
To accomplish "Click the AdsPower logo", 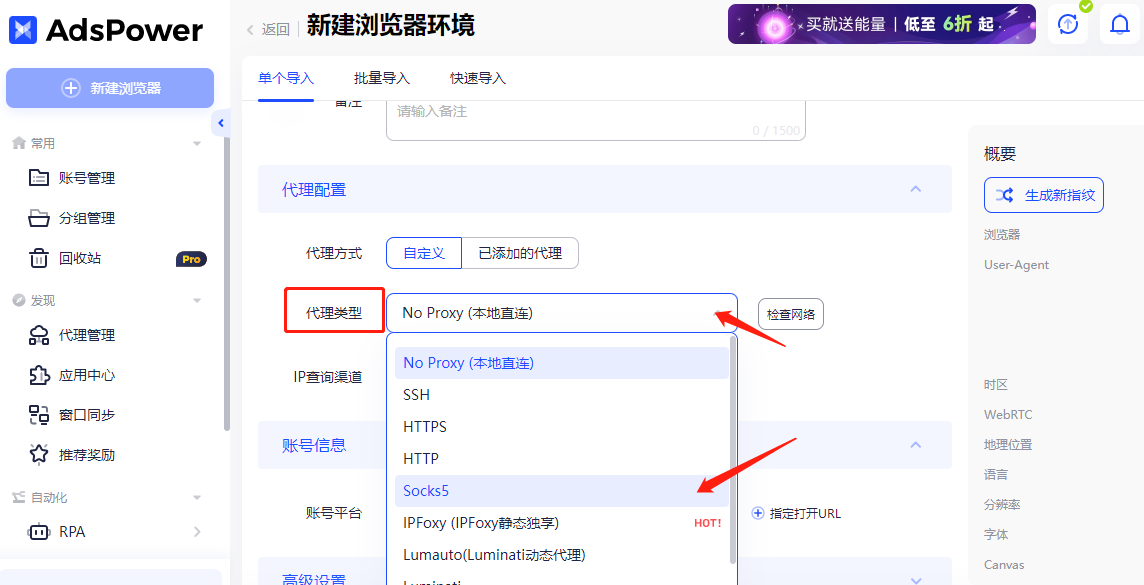I will pyautogui.click(x=106, y=30).
